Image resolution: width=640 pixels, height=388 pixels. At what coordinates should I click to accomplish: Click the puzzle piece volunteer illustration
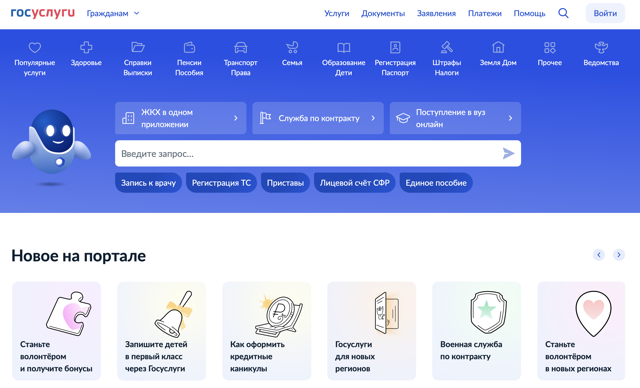tap(69, 313)
